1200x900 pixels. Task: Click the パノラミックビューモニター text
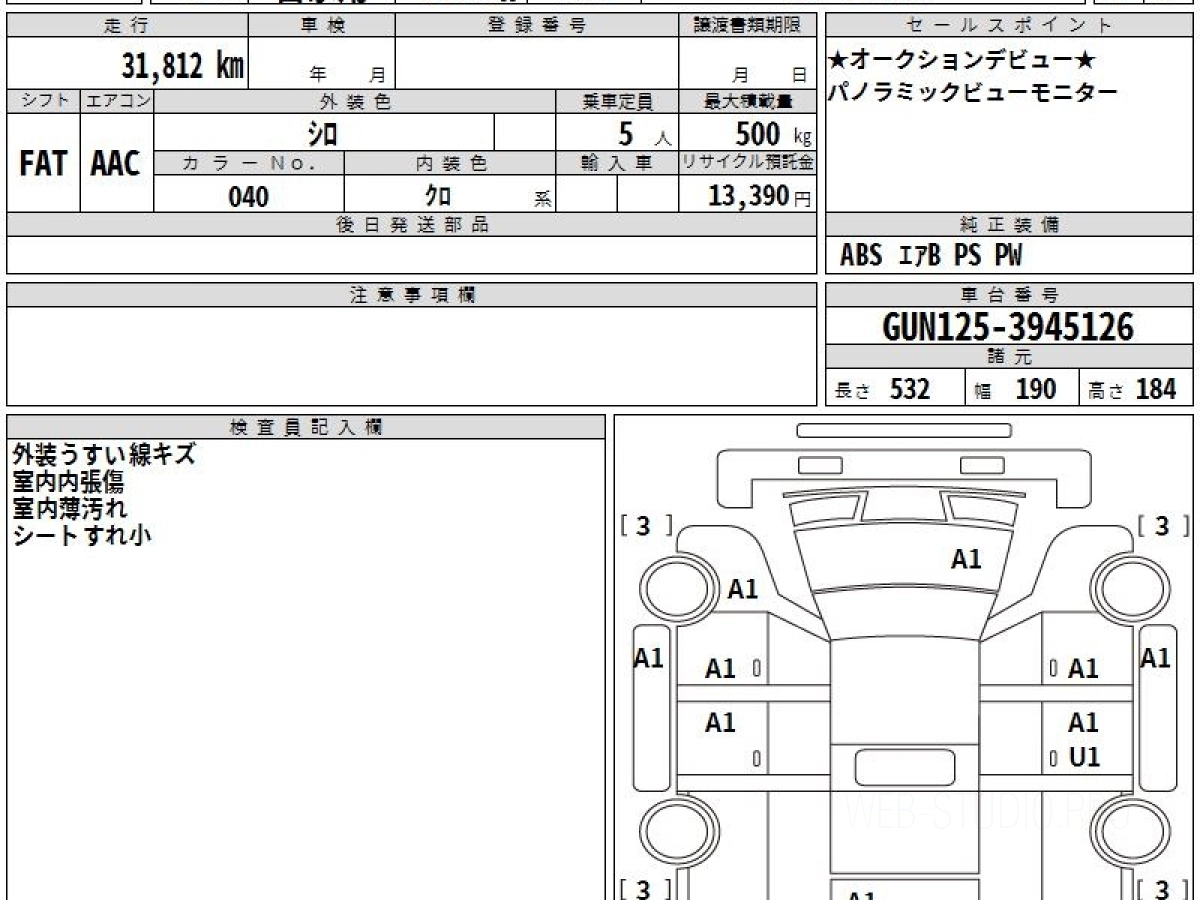(973, 93)
